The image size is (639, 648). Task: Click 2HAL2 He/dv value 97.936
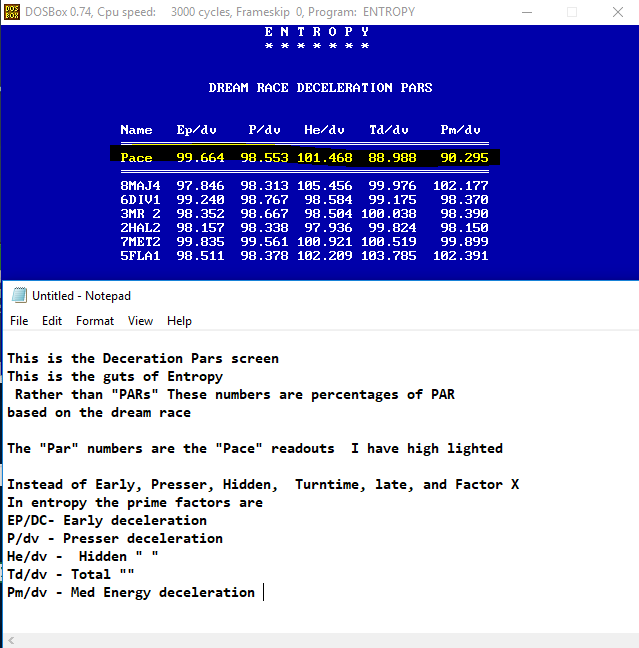(x=328, y=228)
